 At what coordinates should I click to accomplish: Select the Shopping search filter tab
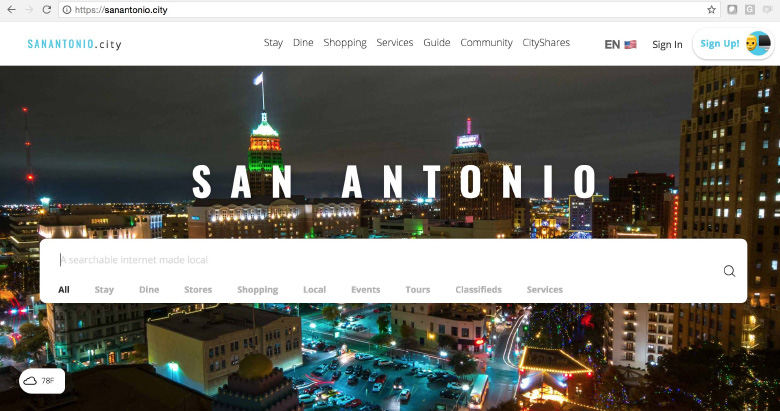click(258, 290)
